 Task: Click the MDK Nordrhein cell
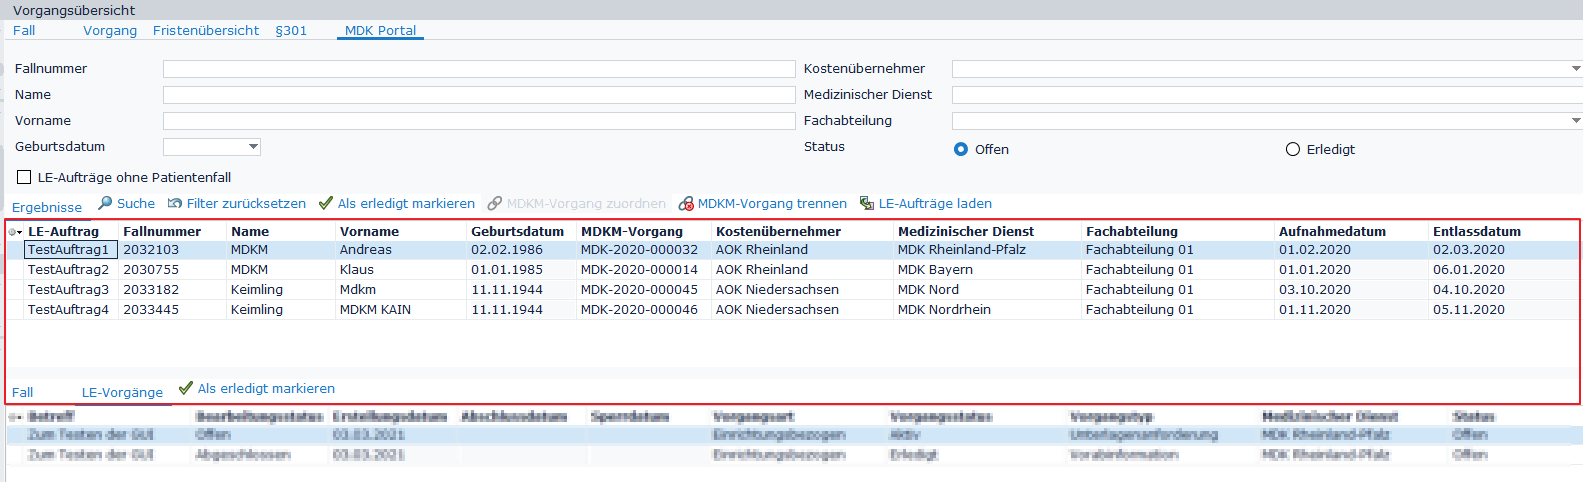pyautogui.click(x=987, y=310)
